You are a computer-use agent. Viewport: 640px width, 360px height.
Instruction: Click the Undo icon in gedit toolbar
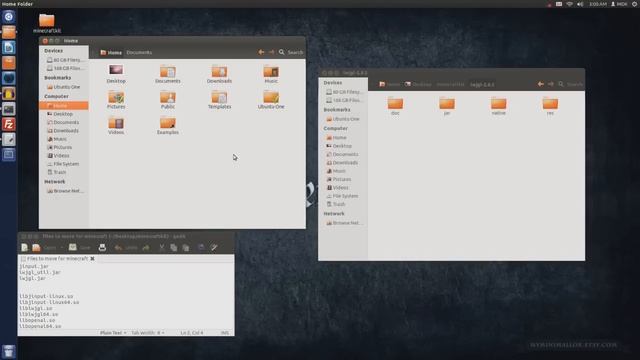pos(118,248)
